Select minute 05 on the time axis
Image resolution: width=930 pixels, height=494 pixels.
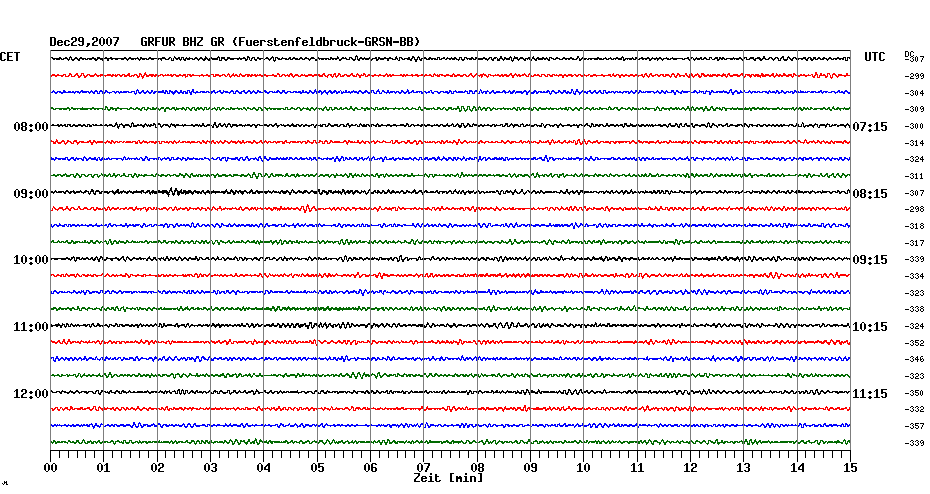point(317,468)
